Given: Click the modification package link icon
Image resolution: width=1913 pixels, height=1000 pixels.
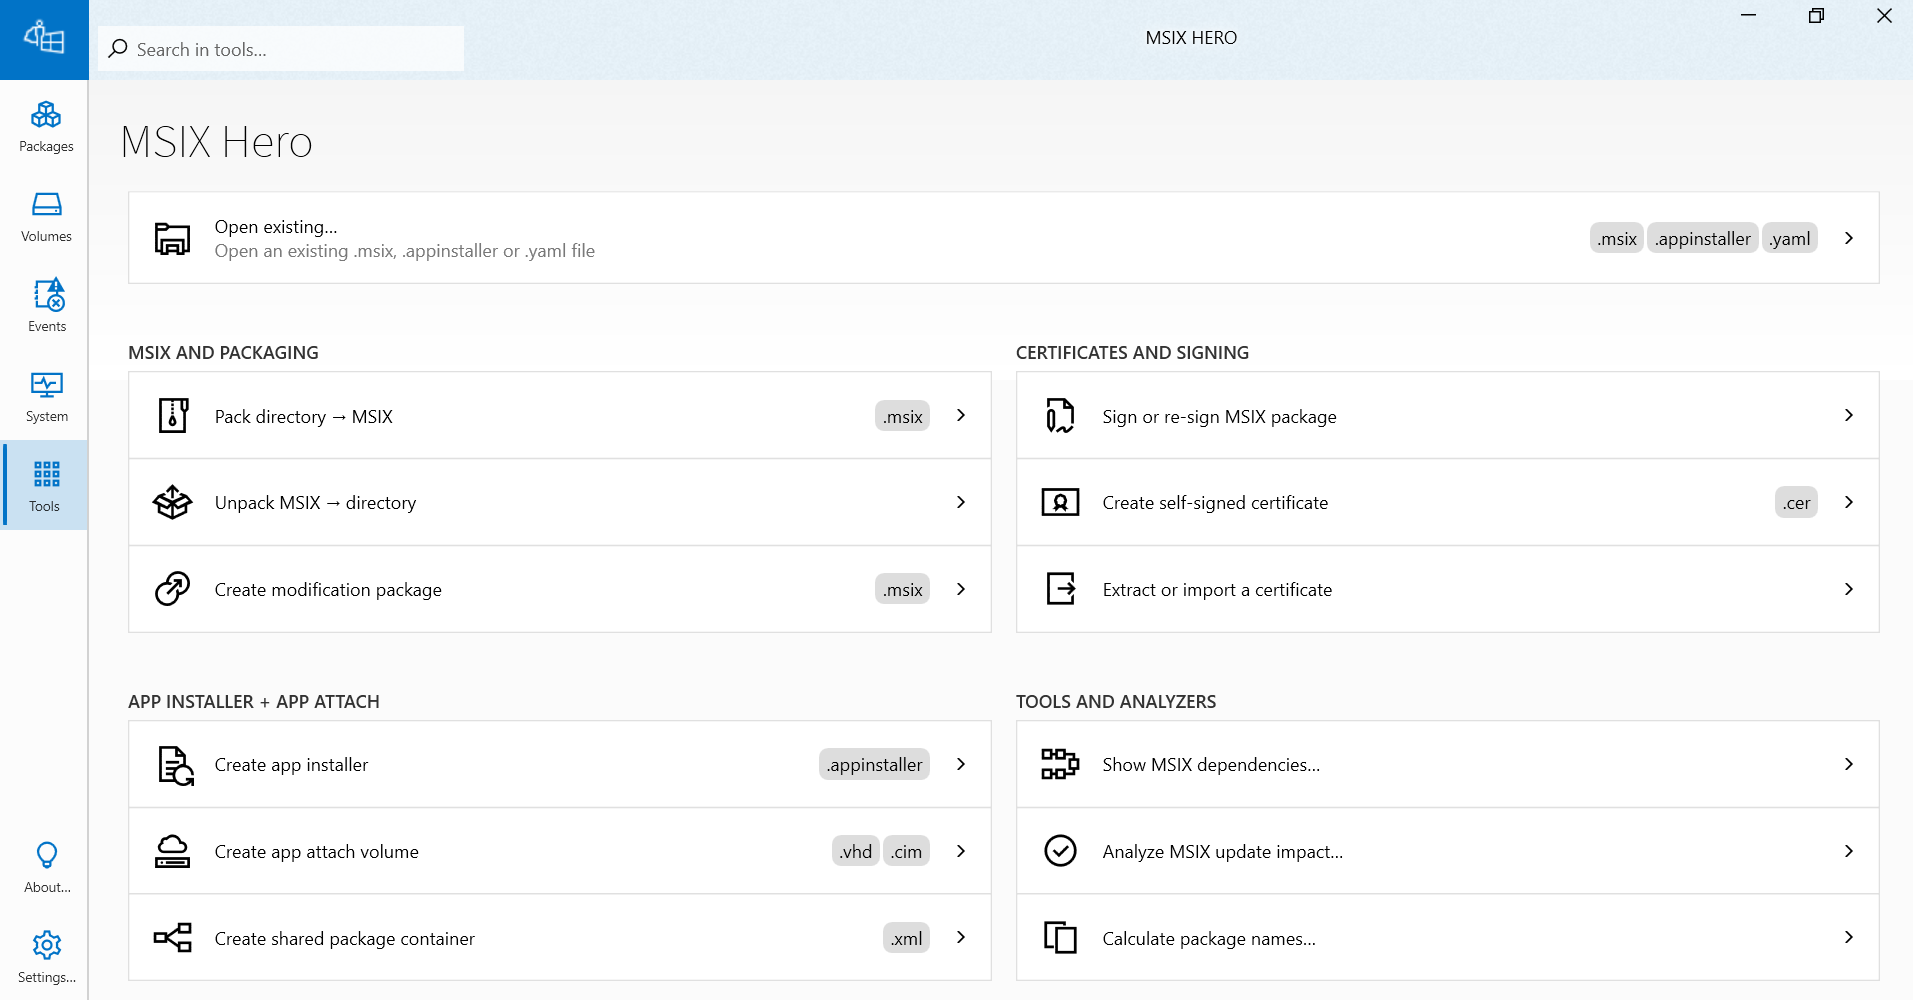Looking at the screenshot, I should coord(173,589).
